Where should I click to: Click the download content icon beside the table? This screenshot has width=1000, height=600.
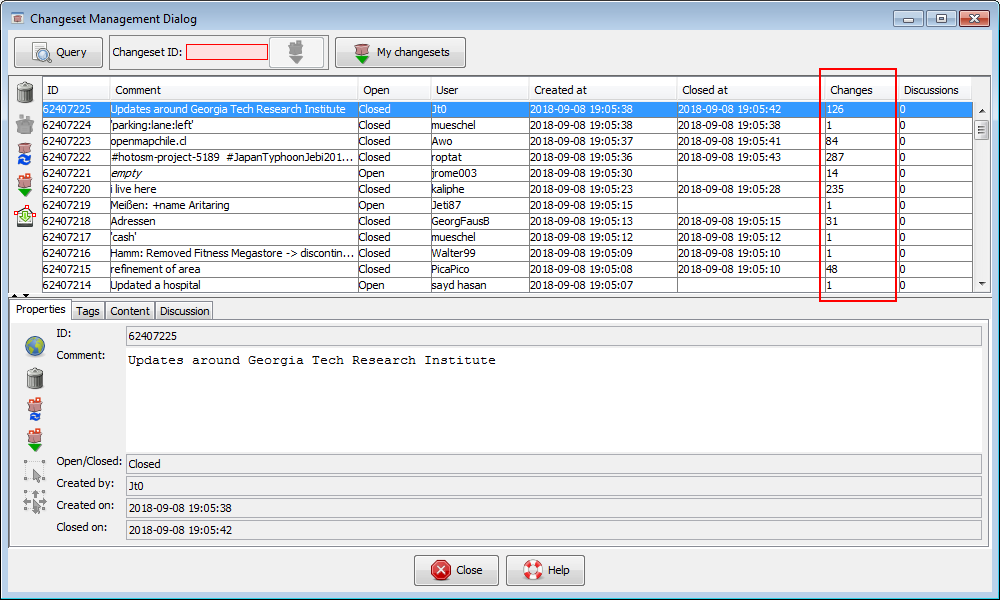tap(26, 185)
